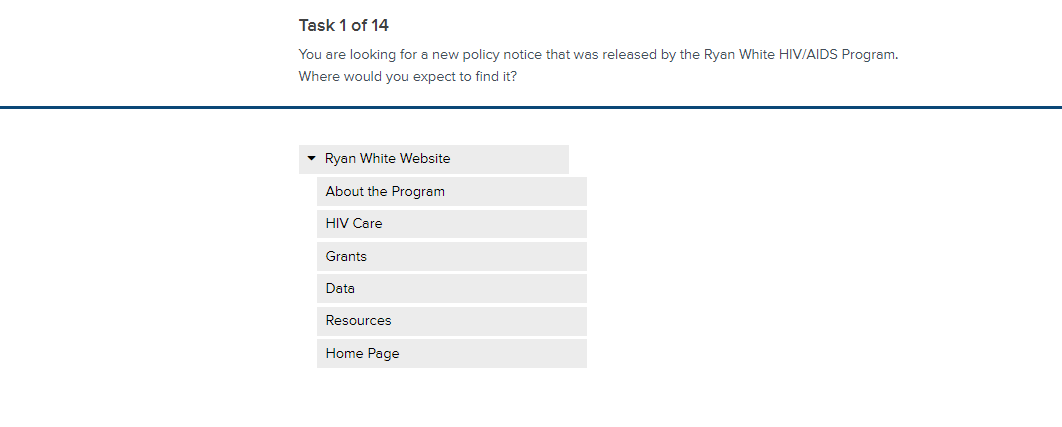1062x427 pixels.
Task: Click the item between Grants and Resources
Action: coord(340,289)
